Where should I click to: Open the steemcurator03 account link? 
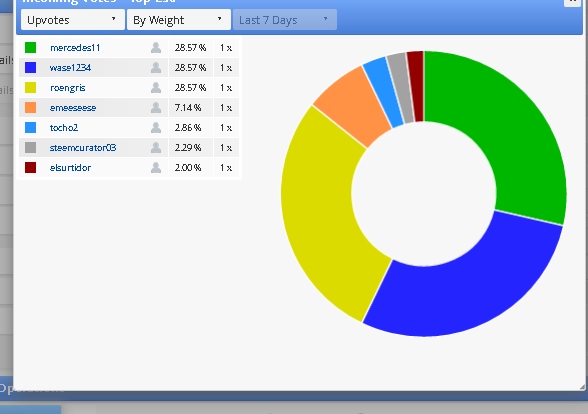pyautogui.click(x=83, y=148)
